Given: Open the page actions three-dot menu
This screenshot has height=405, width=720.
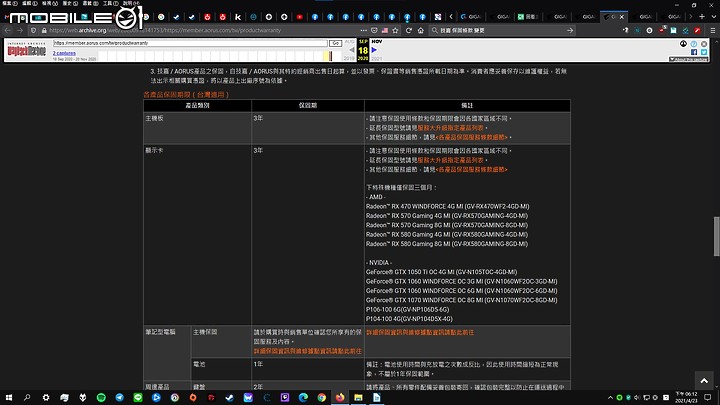Looking at the screenshot, I should click(364, 30).
